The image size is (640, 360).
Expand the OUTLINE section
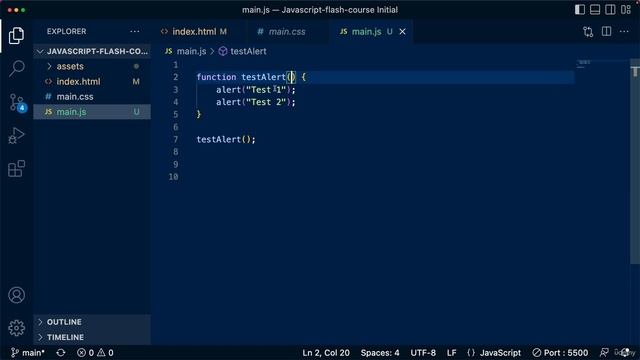[92, 322]
